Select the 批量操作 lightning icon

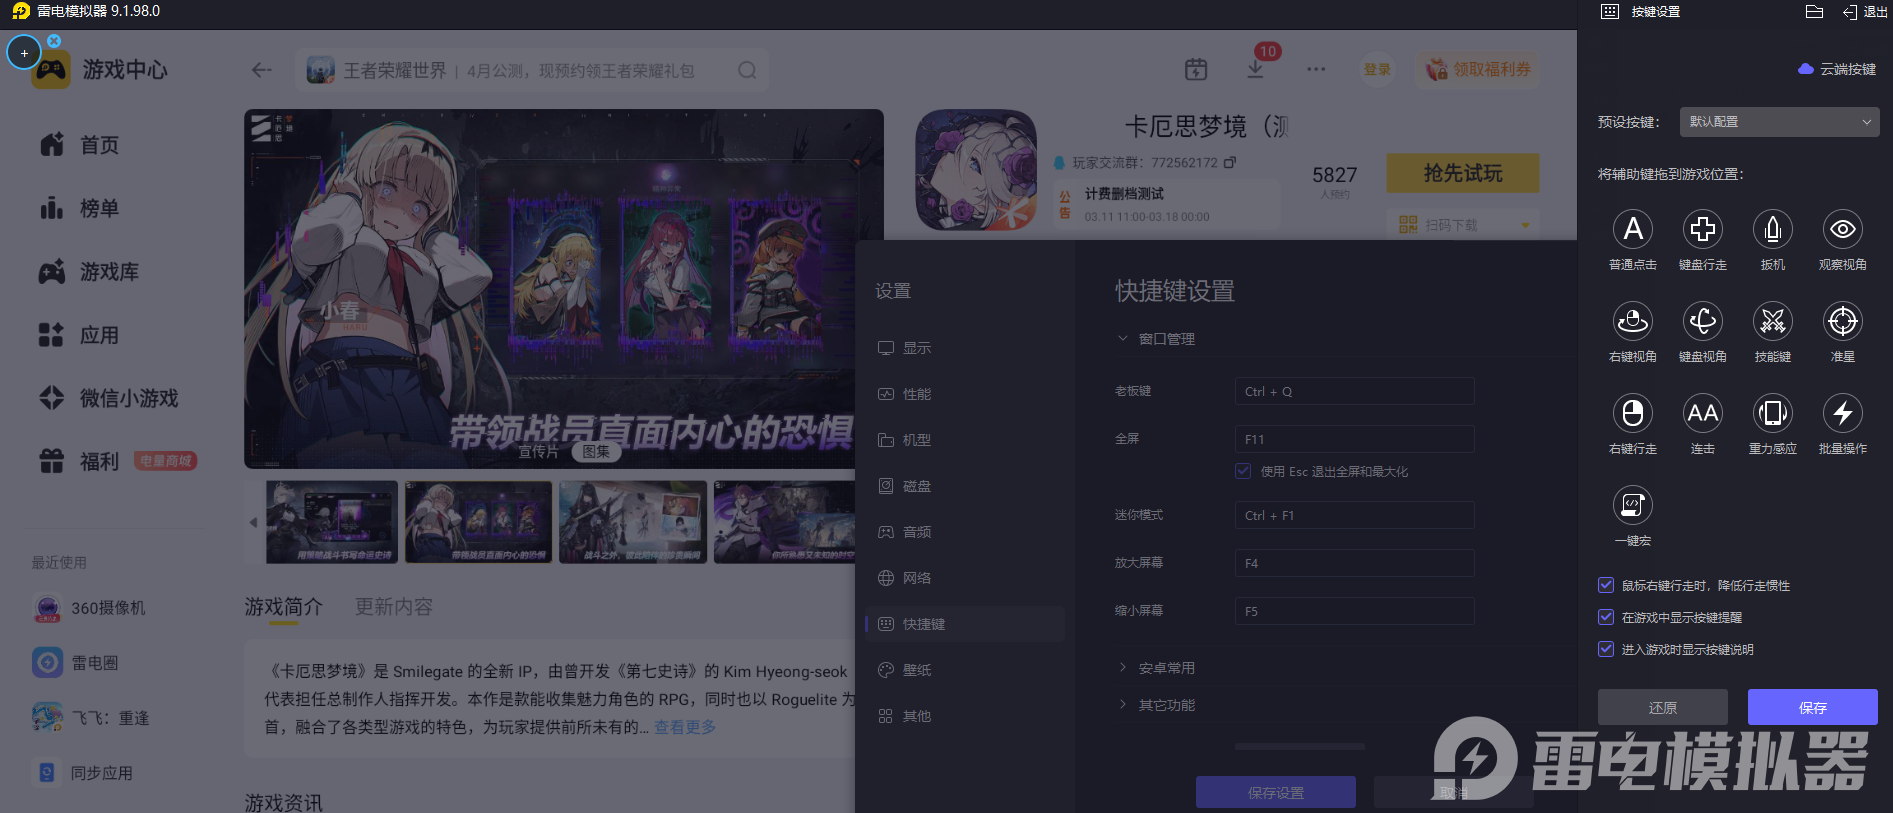1843,413
